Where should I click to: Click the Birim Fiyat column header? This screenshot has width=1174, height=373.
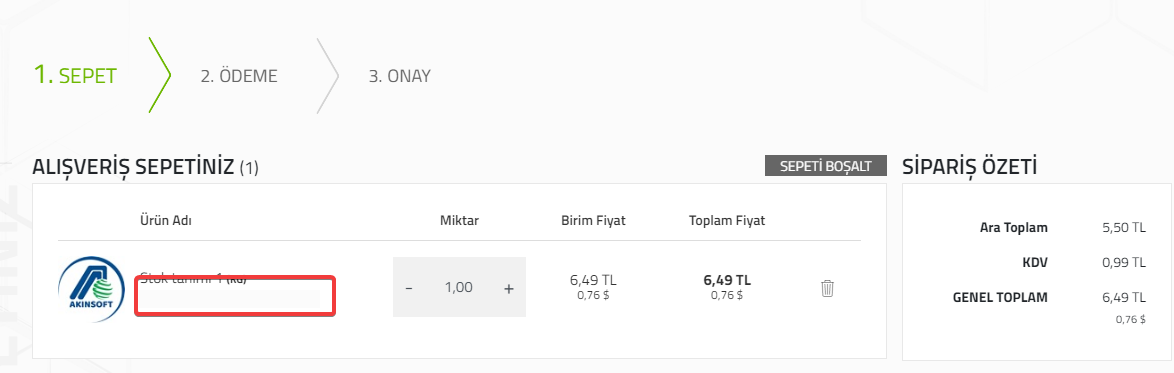point(593,220)
